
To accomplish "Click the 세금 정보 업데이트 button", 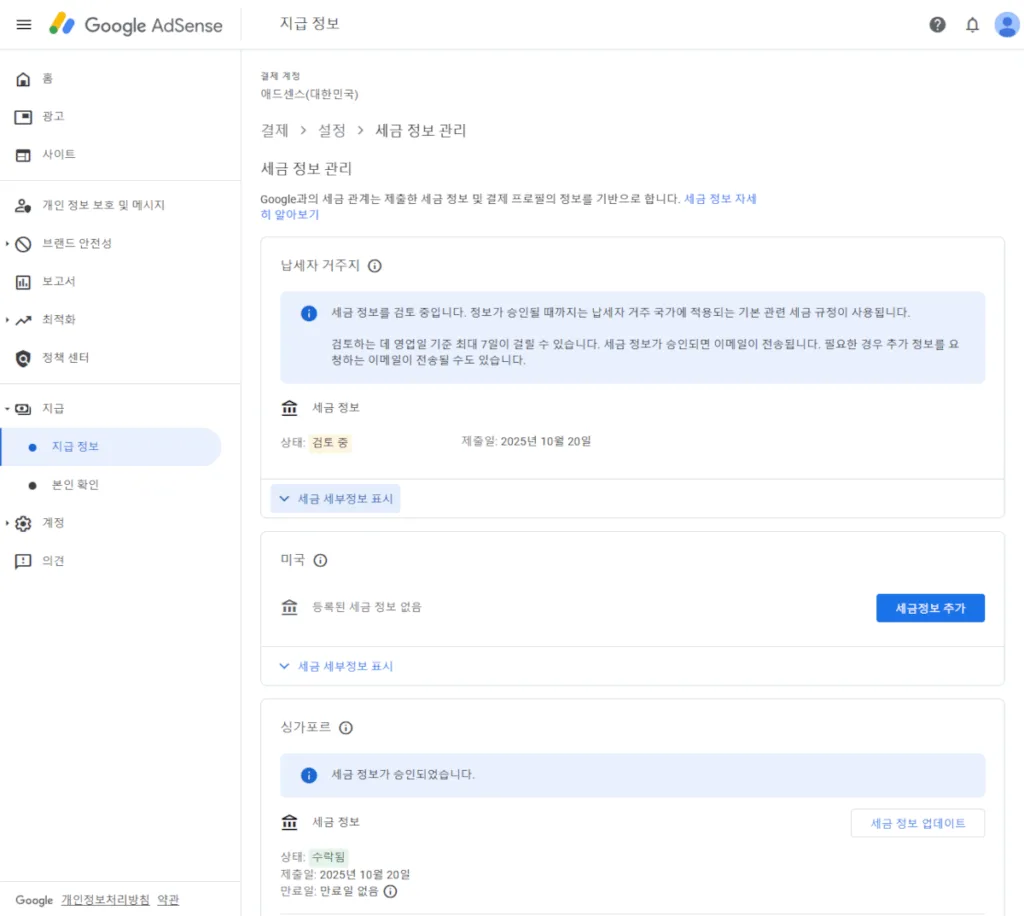I will point(917,823).
